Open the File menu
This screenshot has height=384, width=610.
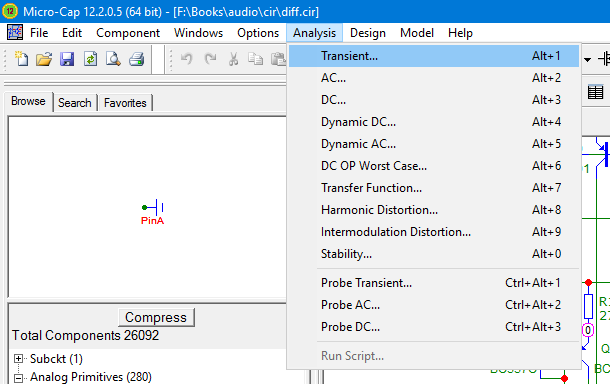point(39,33)
